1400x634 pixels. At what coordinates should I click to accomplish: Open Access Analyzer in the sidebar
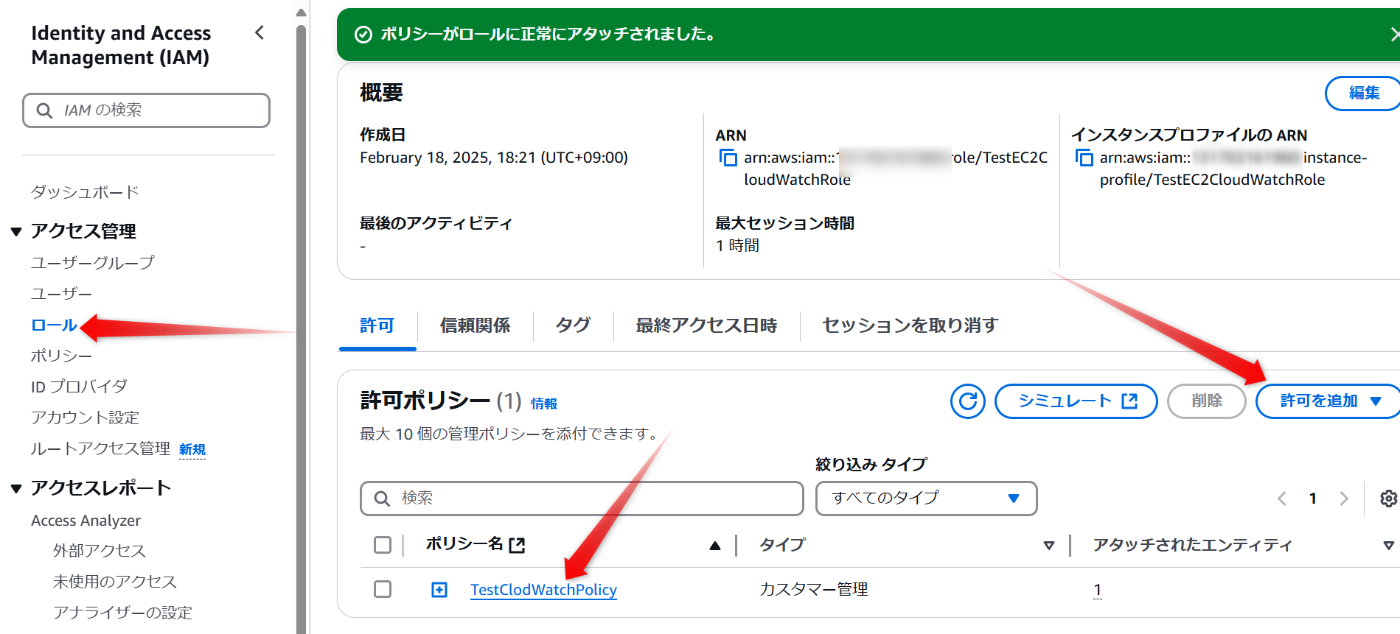[x=86, y=520]
